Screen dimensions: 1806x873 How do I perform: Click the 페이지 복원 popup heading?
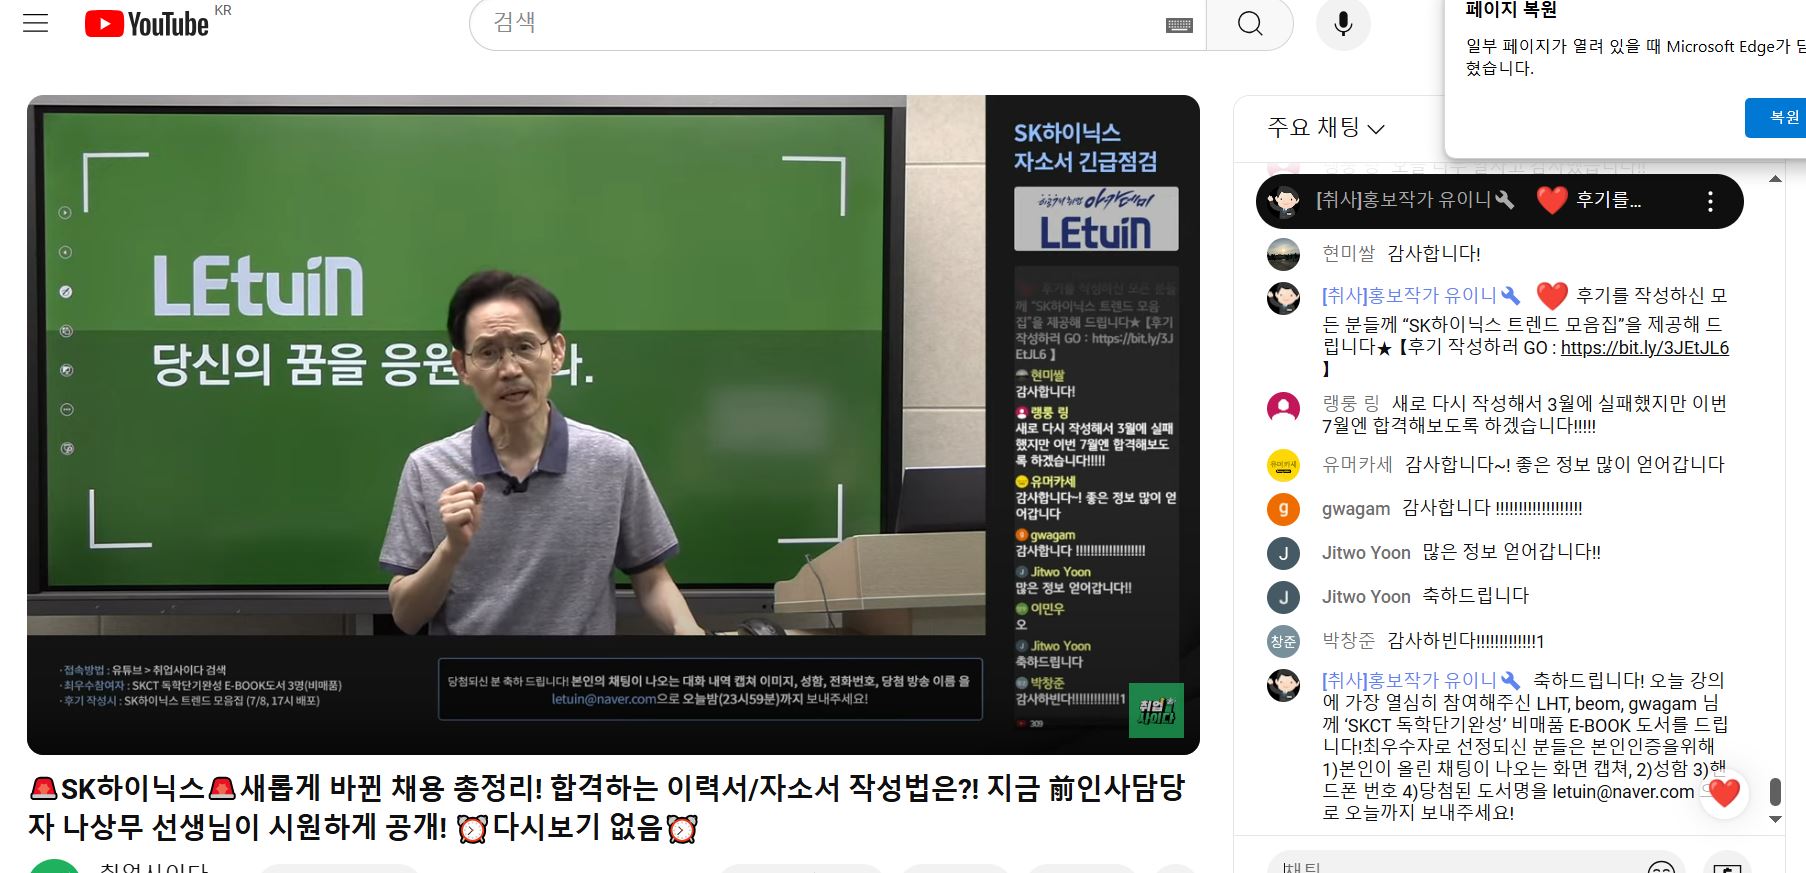(x=1511, y=10)
